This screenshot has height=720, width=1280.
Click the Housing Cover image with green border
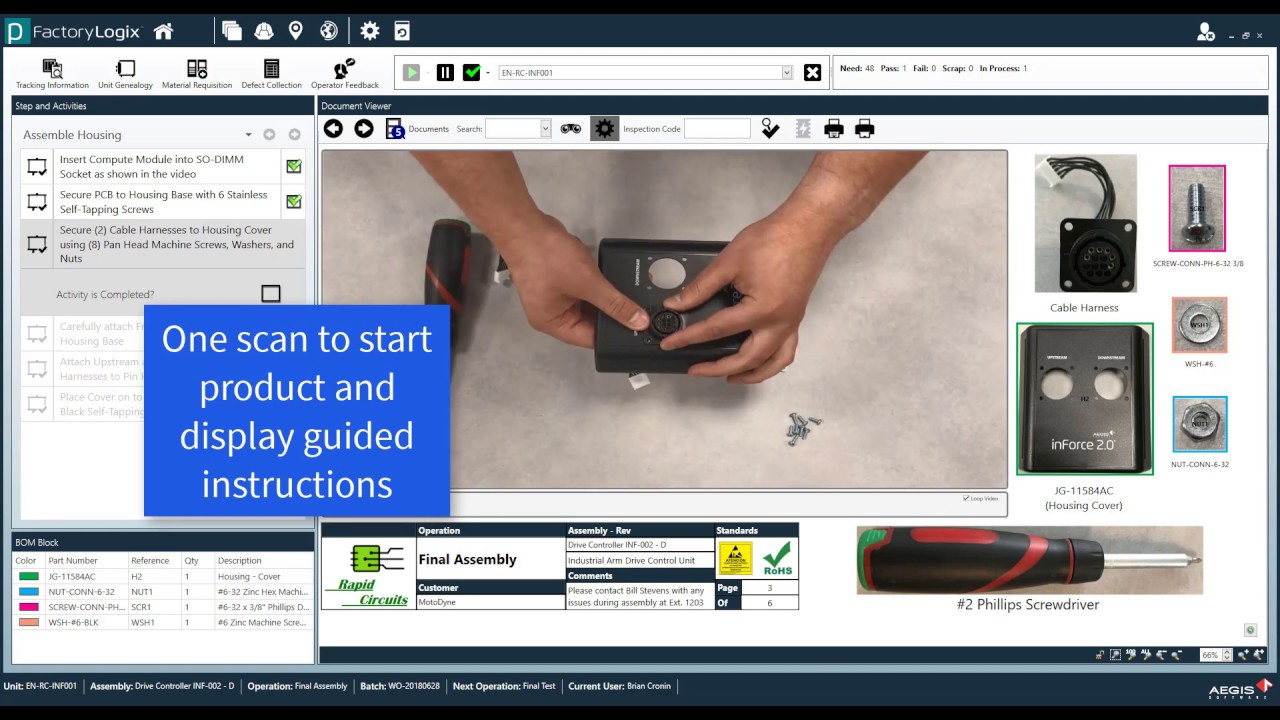[x=1085, y=398]
